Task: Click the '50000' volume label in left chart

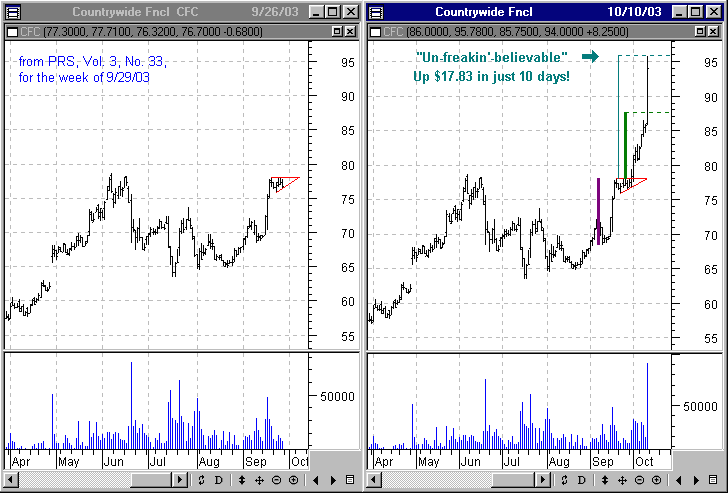Action: (x=337, y=396)
